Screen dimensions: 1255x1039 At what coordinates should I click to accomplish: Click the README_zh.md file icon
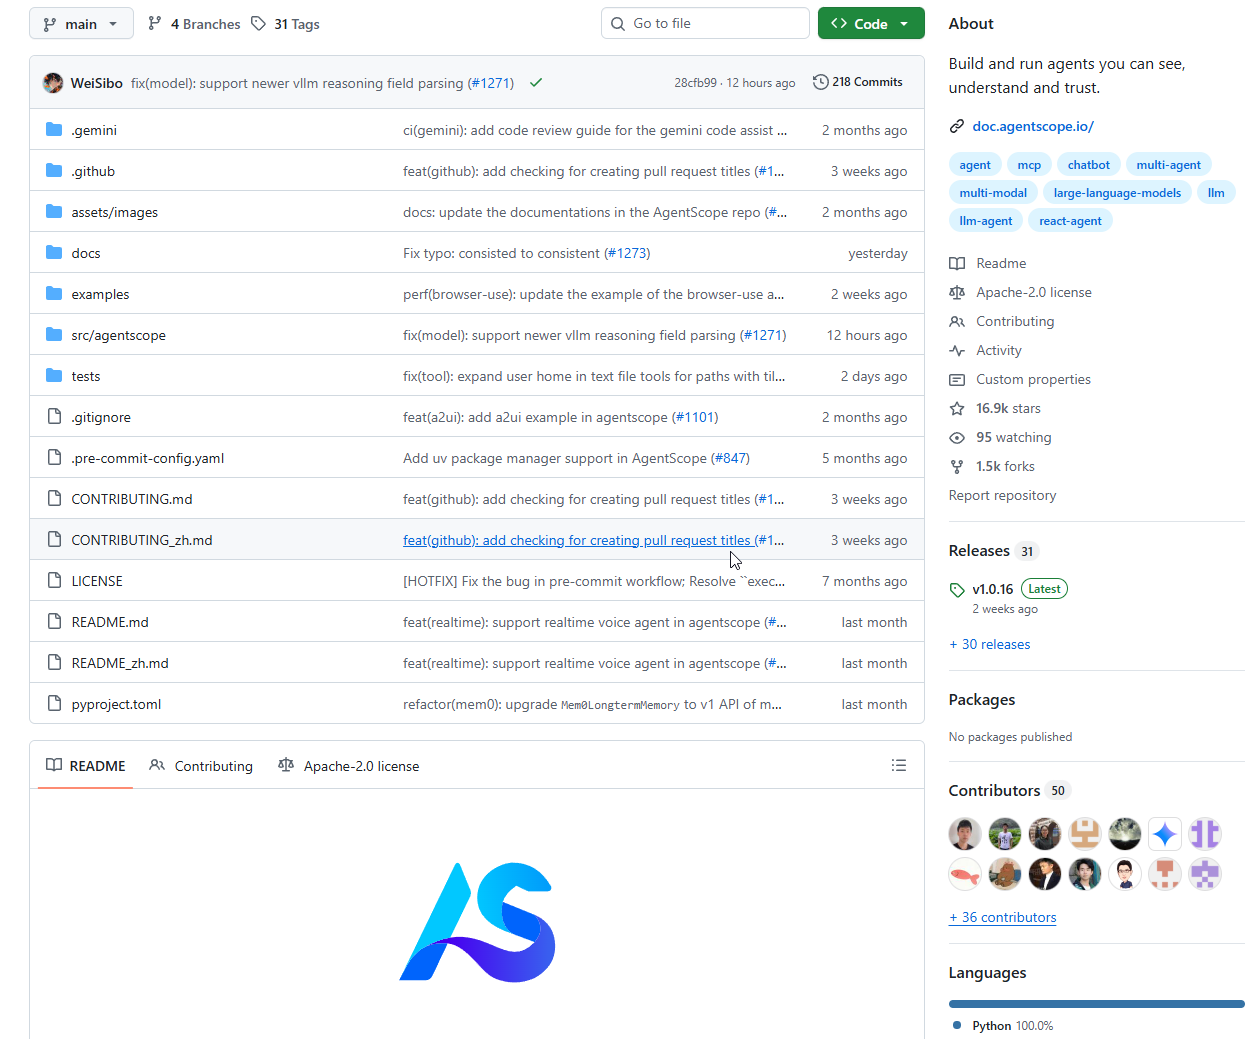click(x=54, y=663)
